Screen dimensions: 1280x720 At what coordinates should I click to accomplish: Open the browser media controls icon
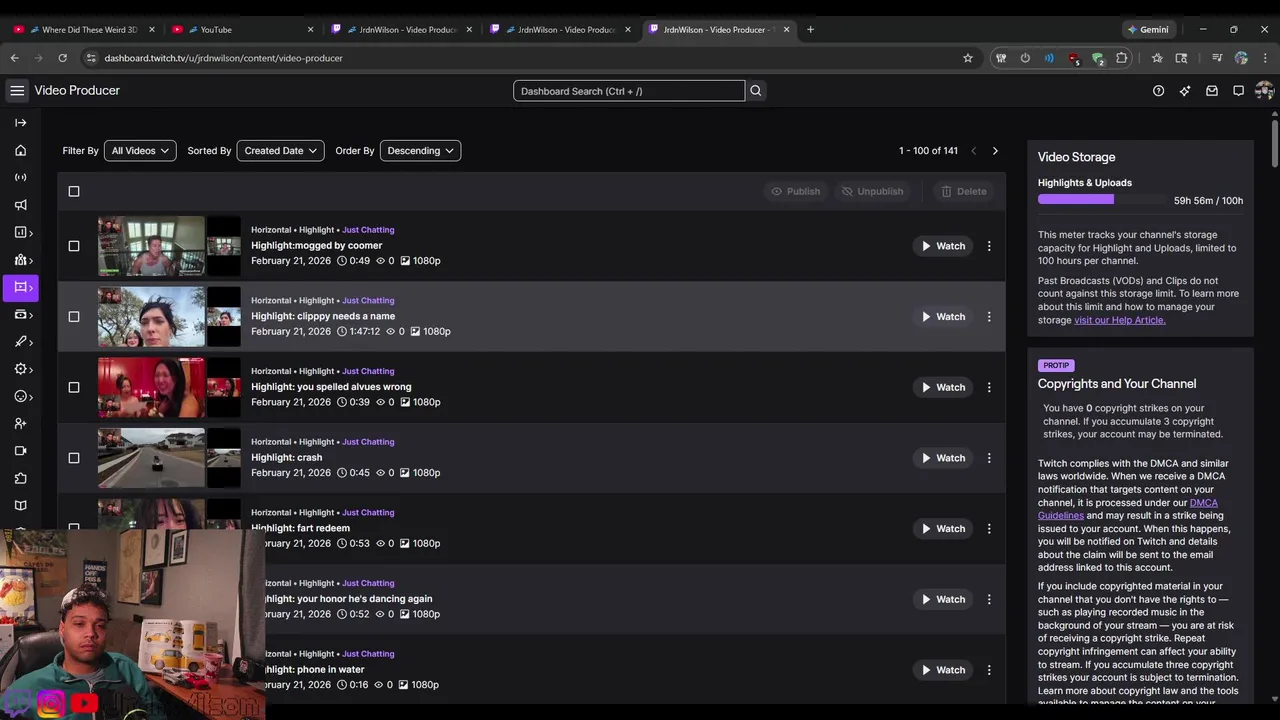(1217, 58)
